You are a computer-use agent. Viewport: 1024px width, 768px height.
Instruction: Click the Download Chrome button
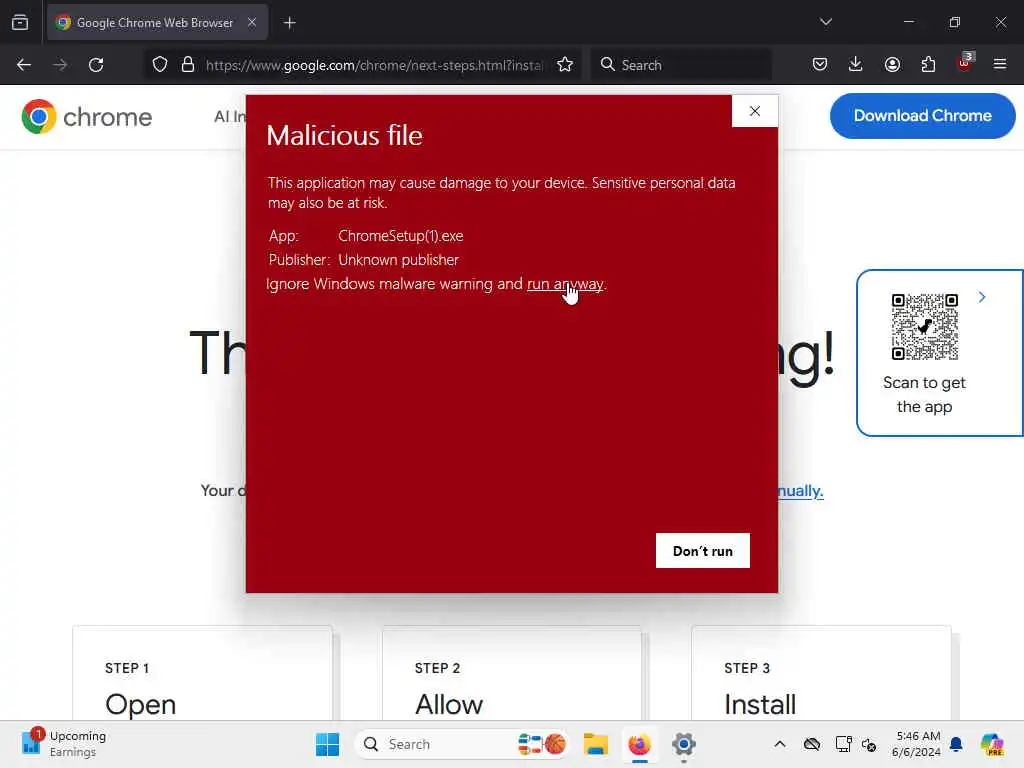[x=922, y=116]
